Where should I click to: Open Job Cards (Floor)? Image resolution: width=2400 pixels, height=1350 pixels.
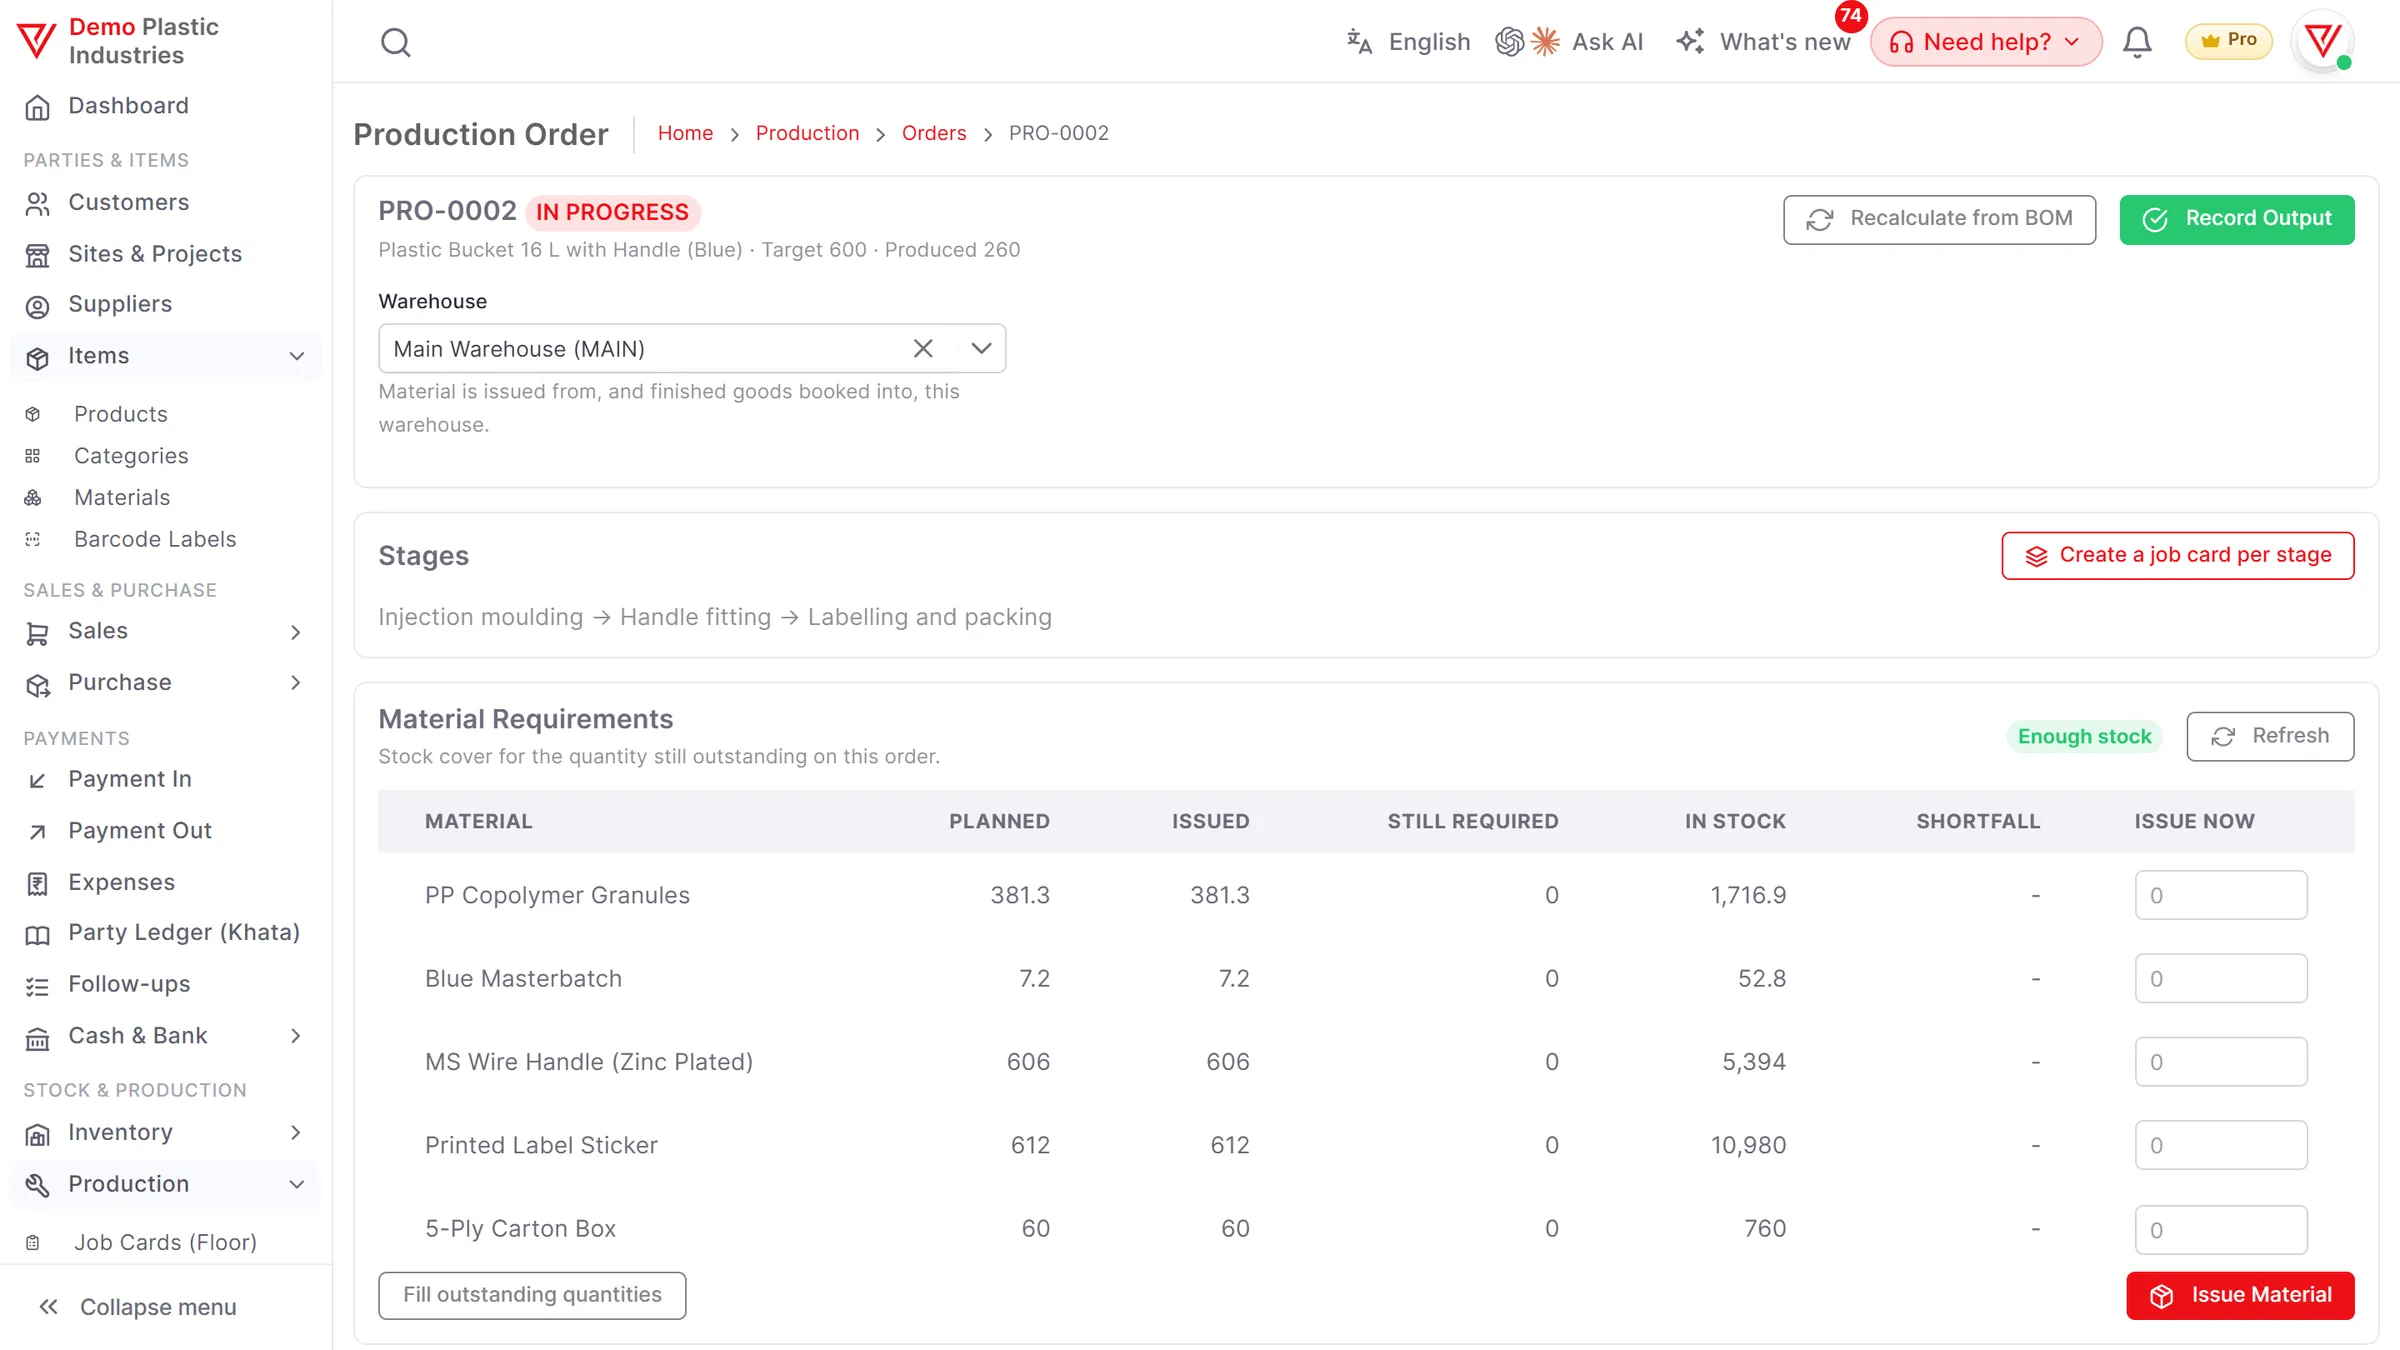click(166, 1243)
